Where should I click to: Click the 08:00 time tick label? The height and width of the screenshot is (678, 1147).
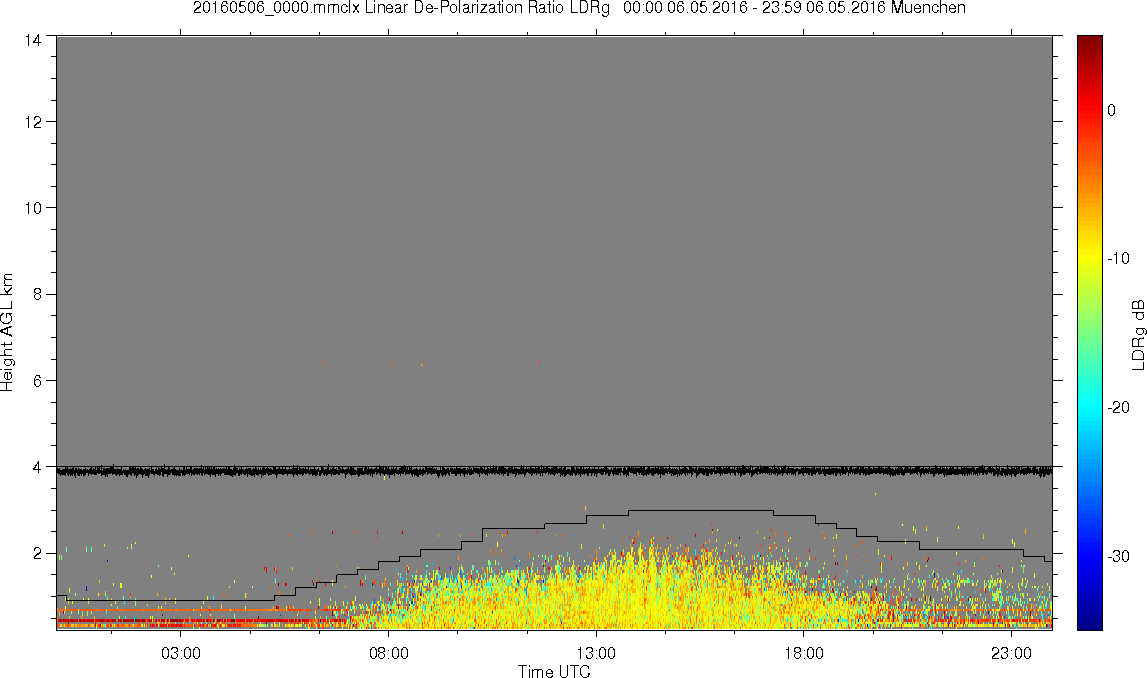click(388, 653)
